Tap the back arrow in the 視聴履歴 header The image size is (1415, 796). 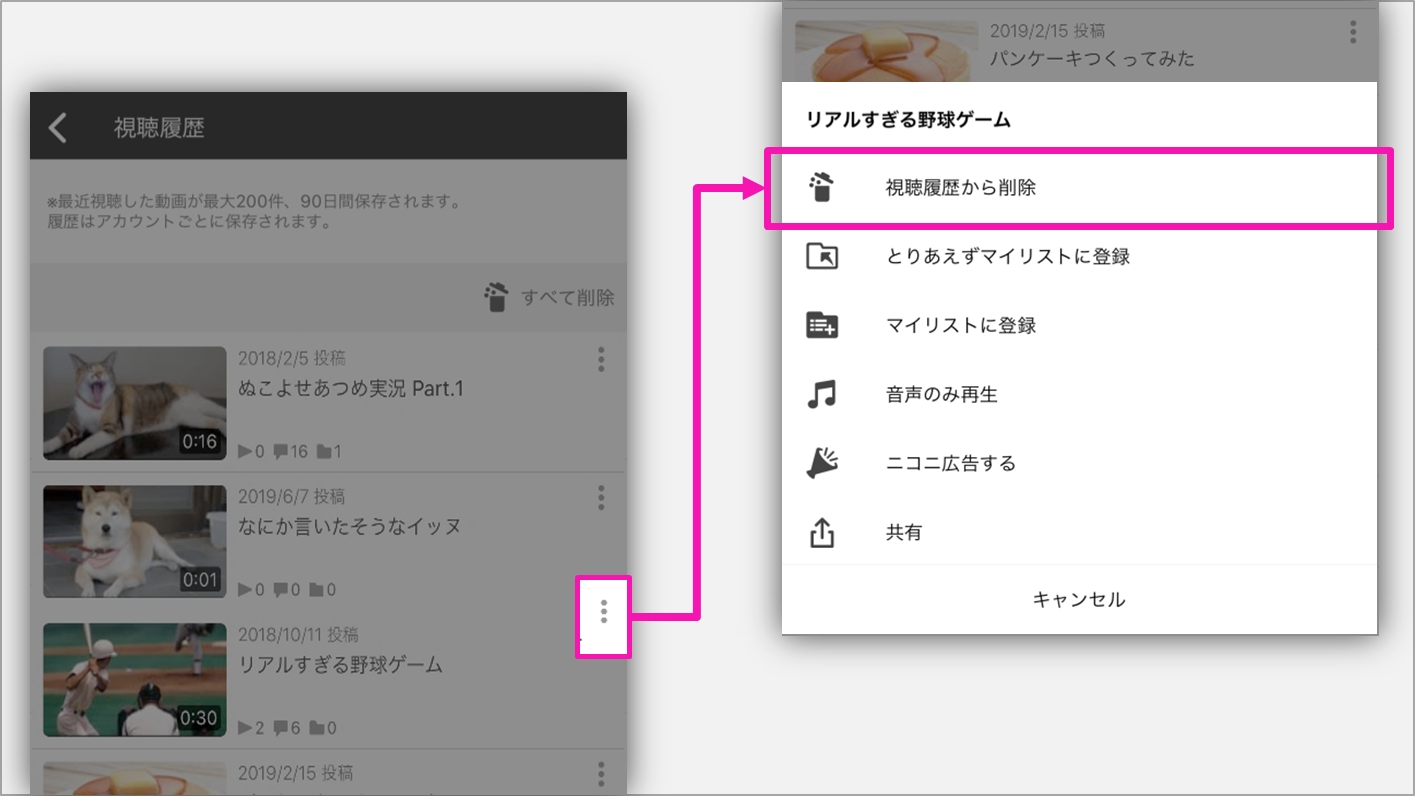[58, 127]
